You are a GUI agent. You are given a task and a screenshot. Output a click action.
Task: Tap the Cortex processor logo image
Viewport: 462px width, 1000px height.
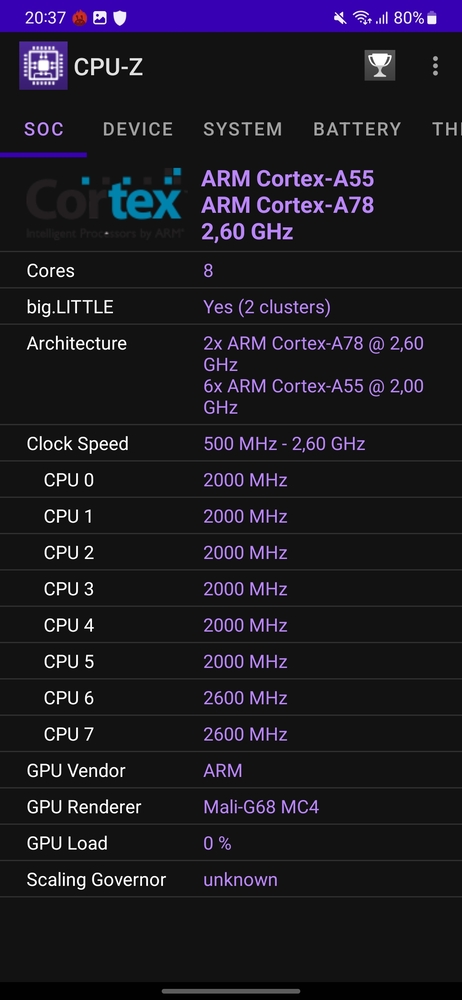pos(105,205)
